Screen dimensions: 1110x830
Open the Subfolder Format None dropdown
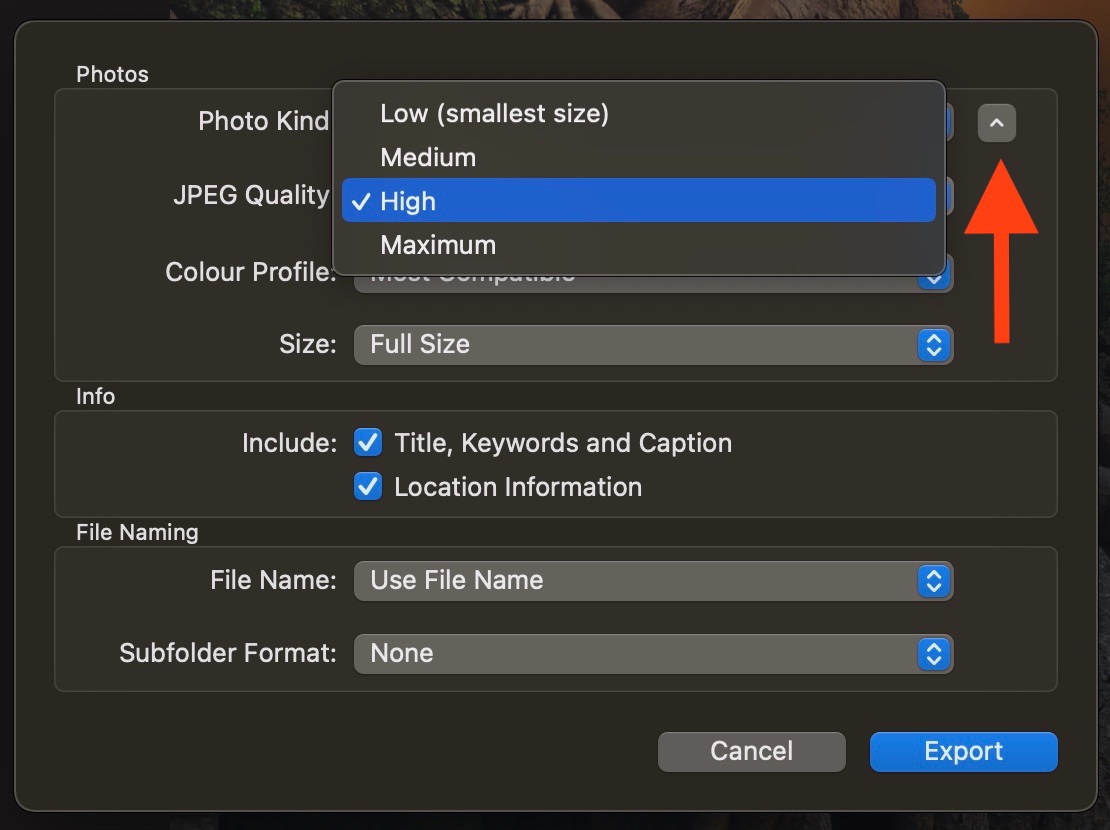coord(653,653)
